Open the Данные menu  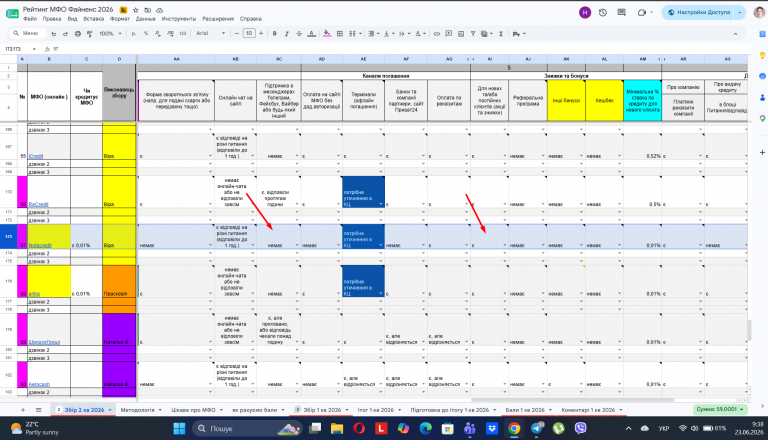pyautogui.click(x=145, y=19)
